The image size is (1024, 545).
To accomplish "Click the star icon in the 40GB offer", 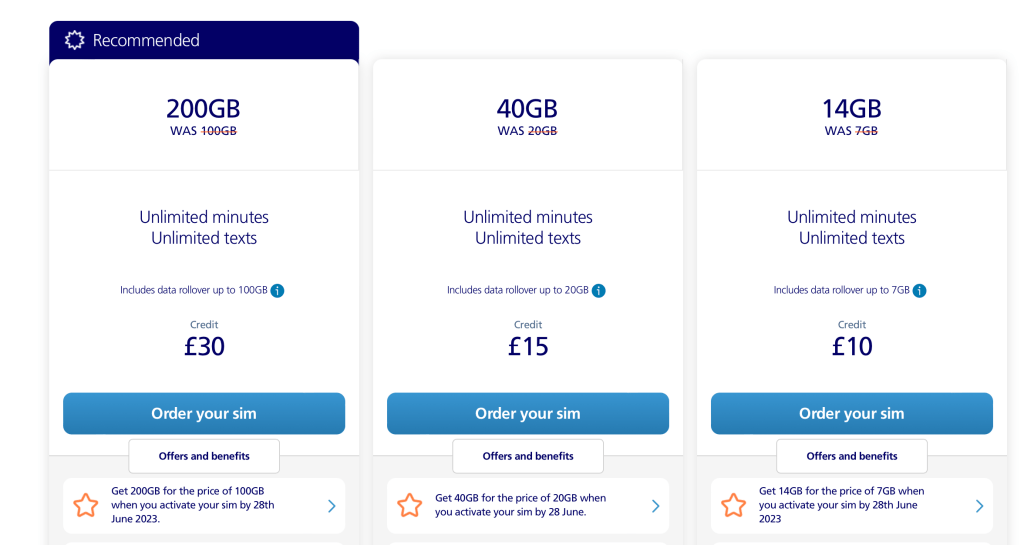I will tap(410, 505).
